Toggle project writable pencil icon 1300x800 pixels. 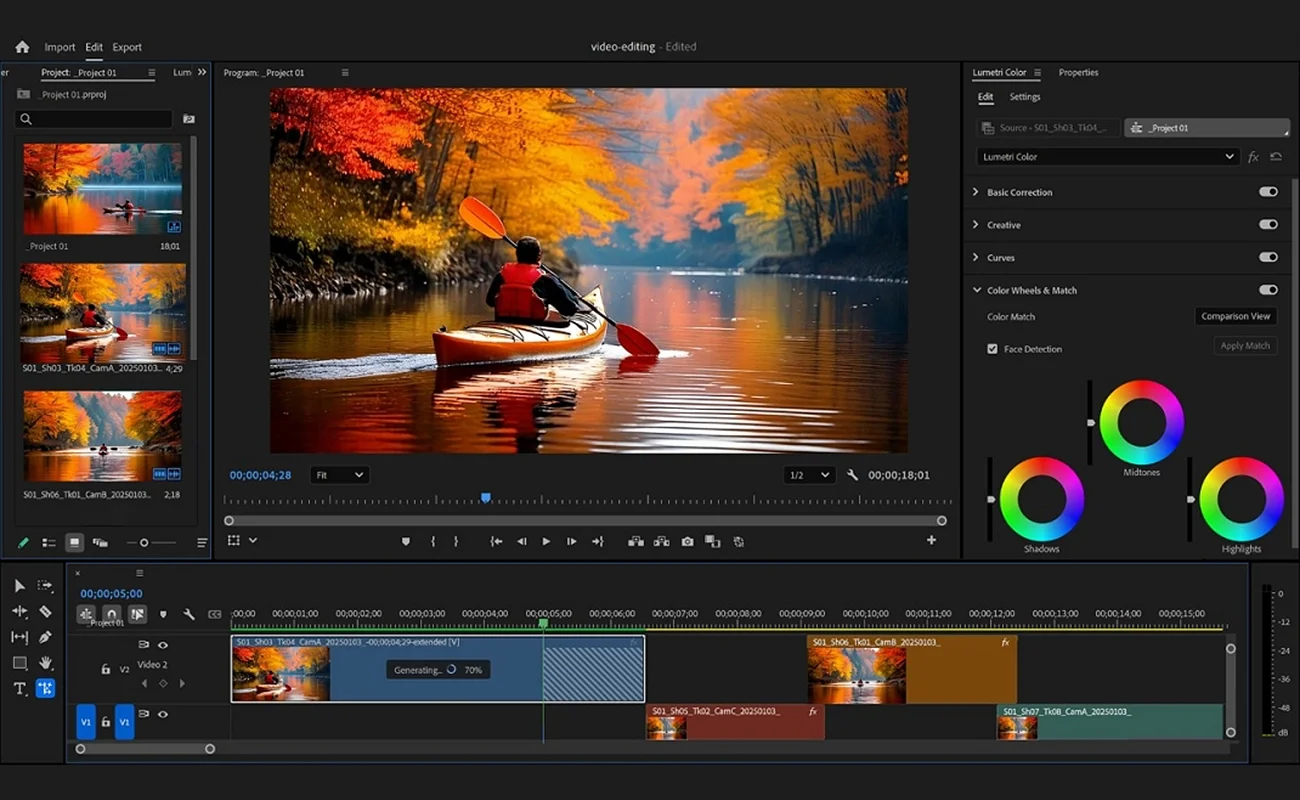(x=23, y=543)
